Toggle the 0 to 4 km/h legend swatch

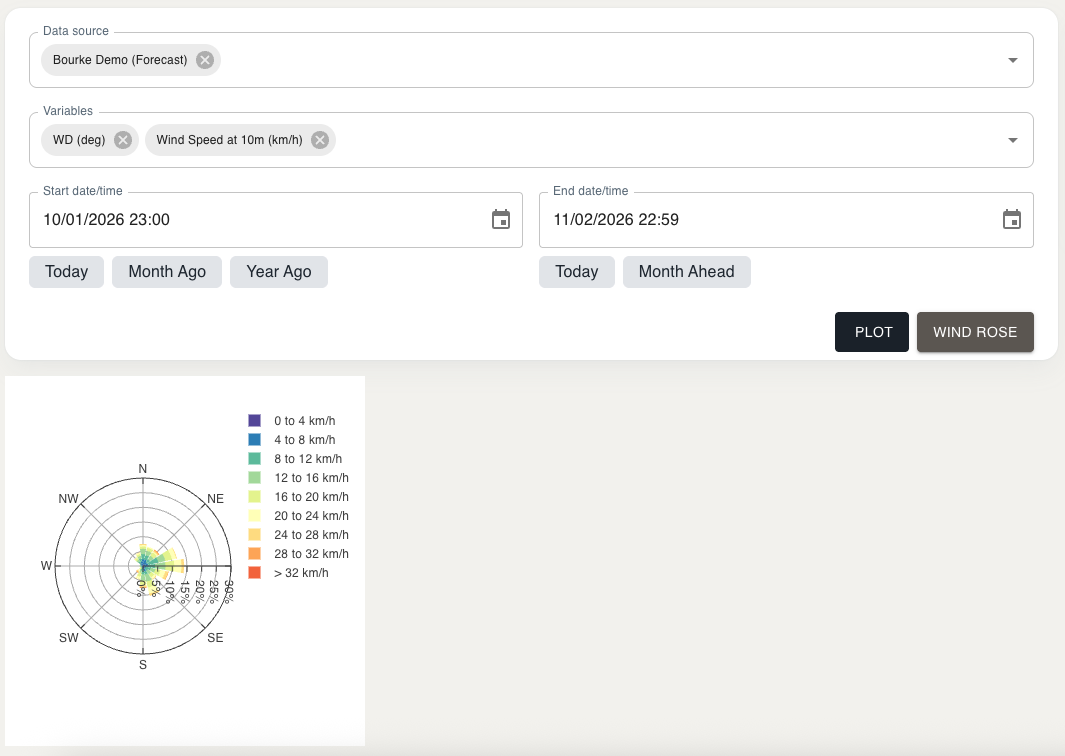click(x=255, y=421)
